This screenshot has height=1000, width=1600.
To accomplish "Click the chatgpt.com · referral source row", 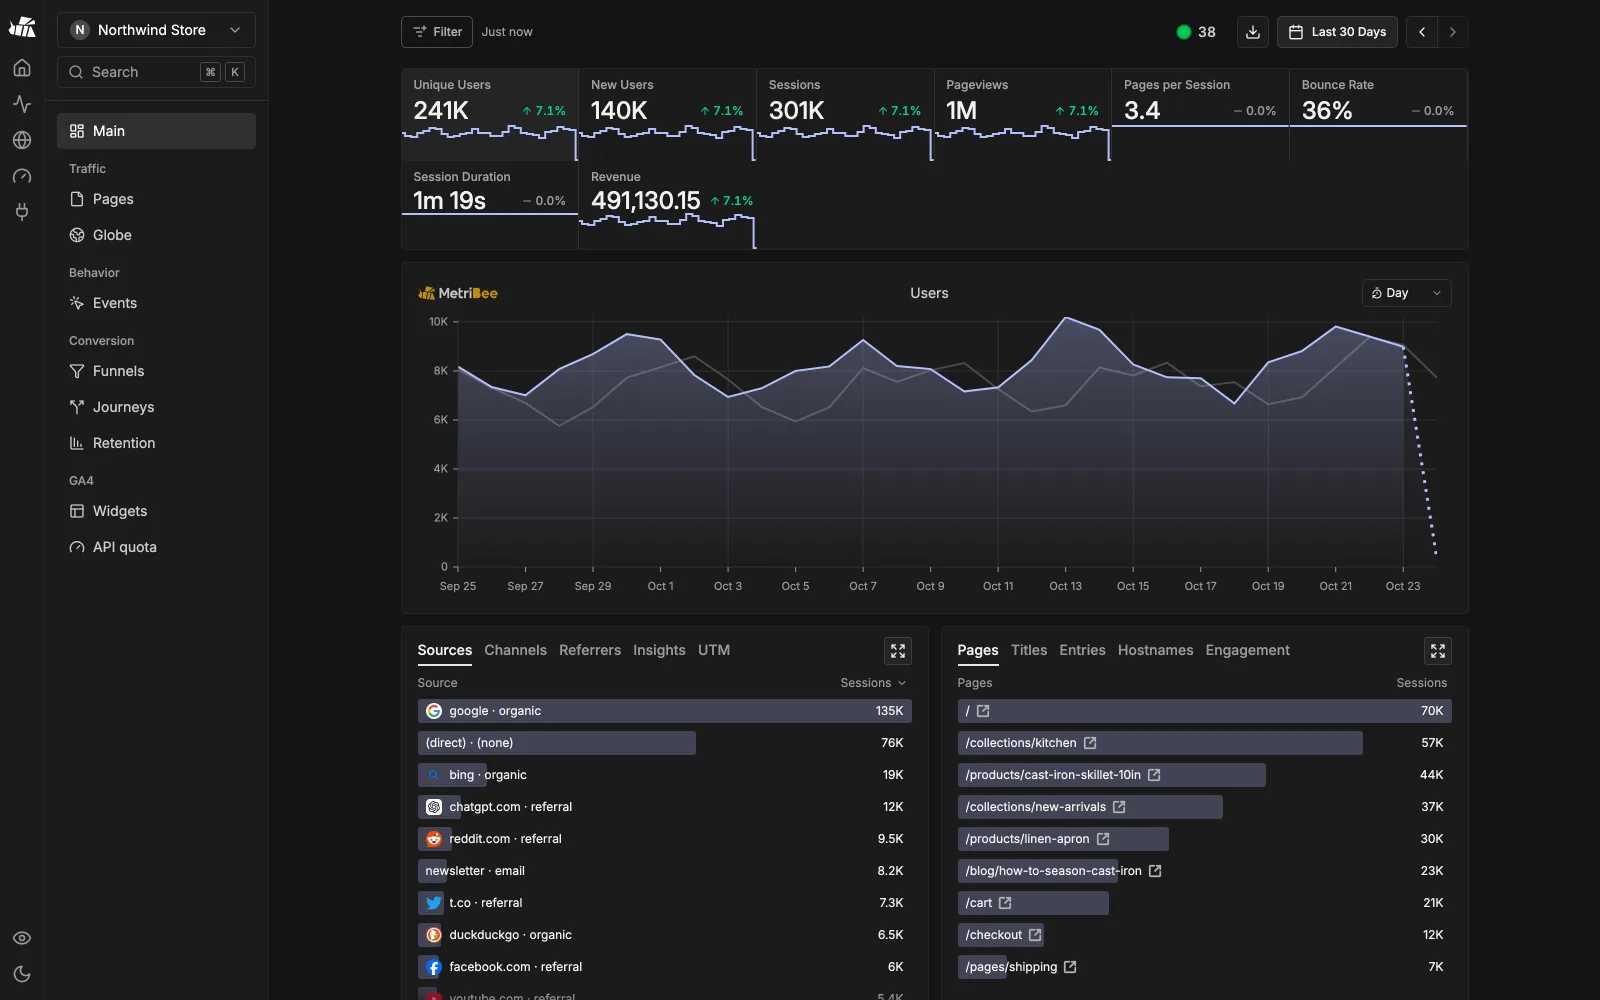I will click(664, 807).
